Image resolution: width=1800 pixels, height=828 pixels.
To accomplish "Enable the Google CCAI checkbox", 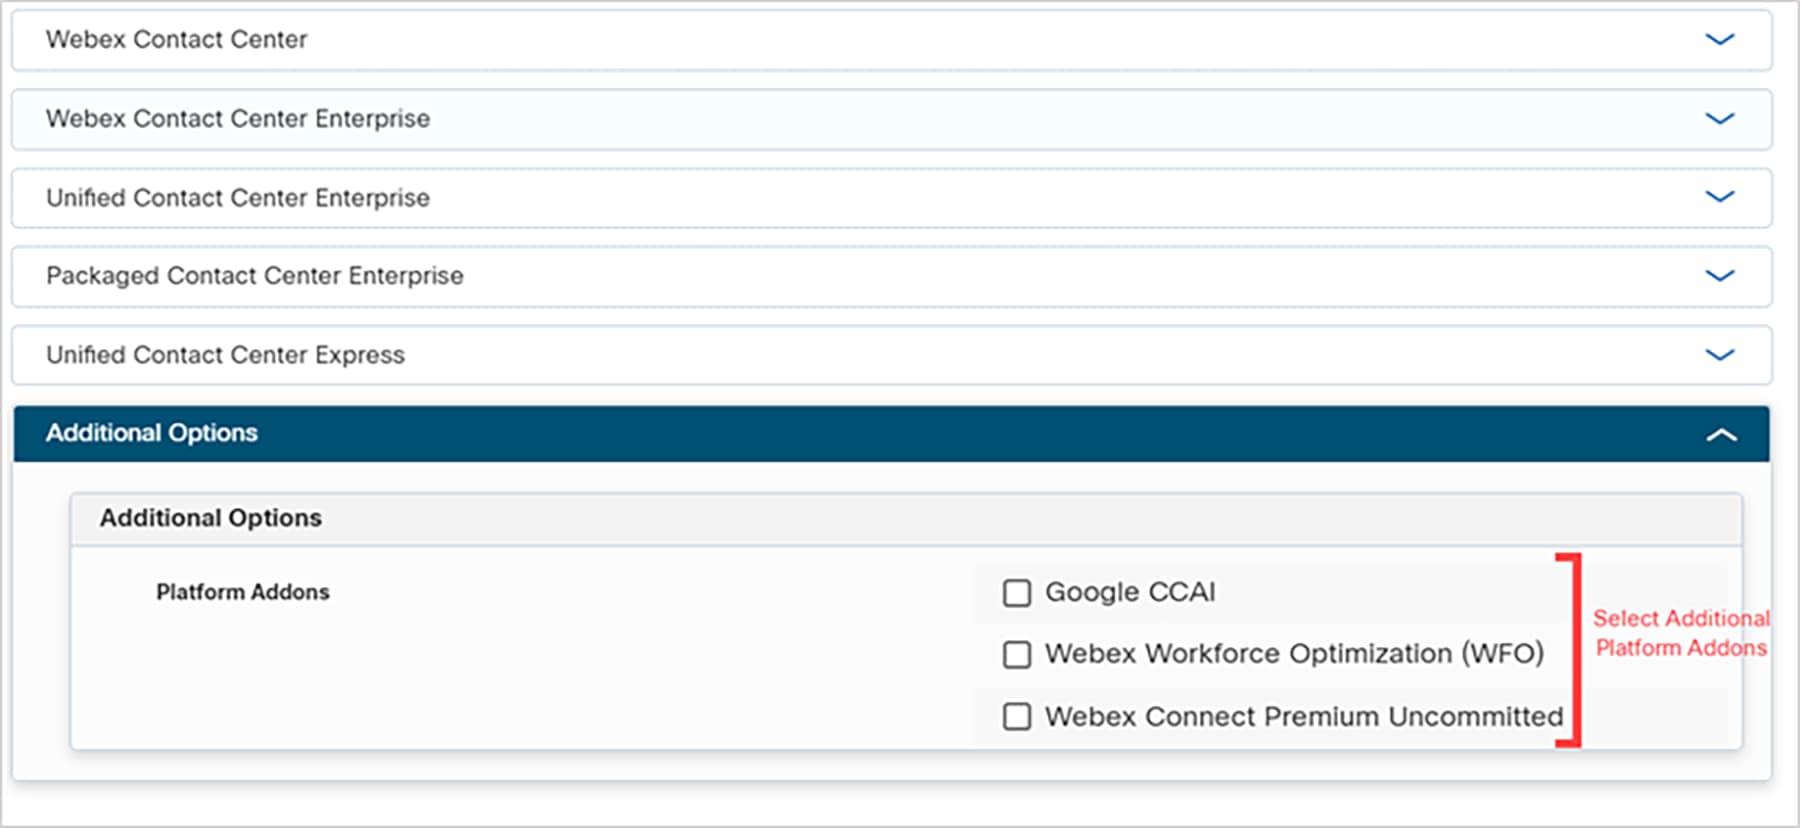I will pyautogui.click(x=1016, y=592).
